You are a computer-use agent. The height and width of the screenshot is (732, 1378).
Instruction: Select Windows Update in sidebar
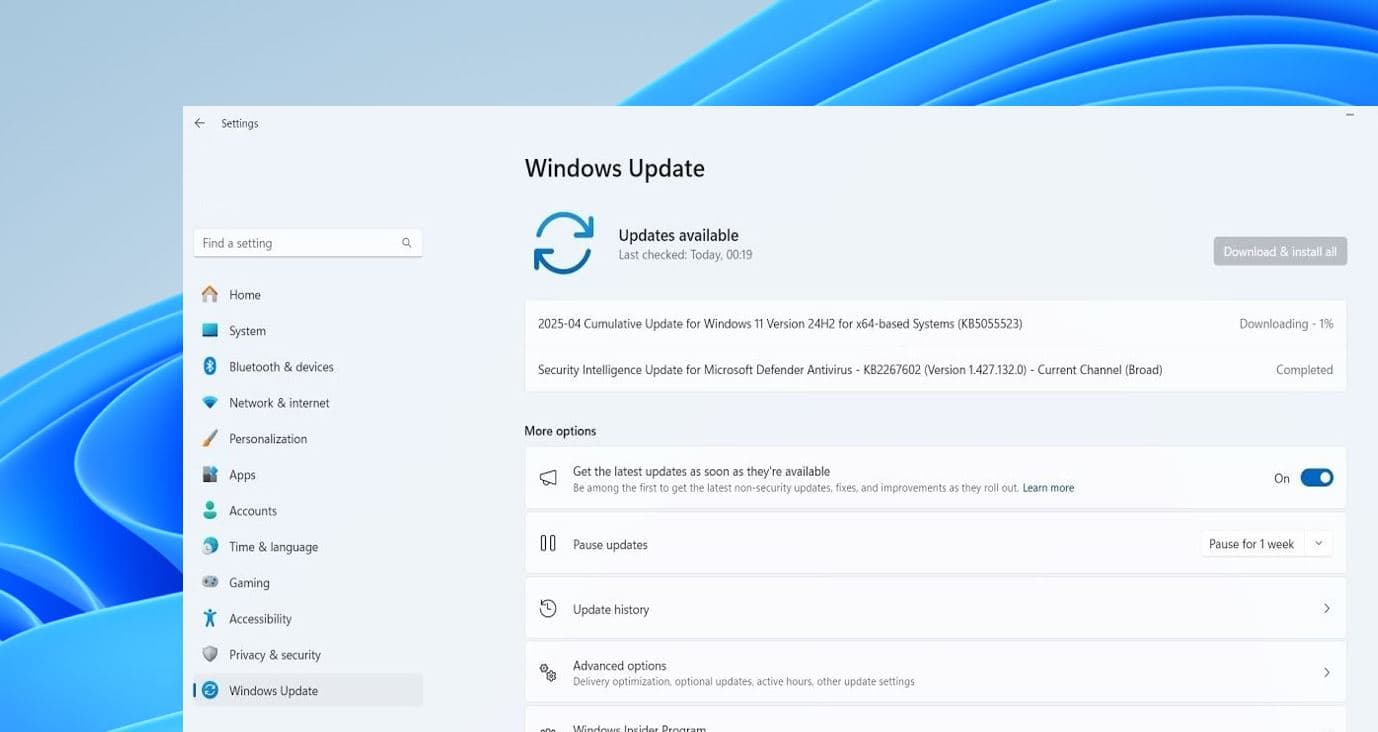[308, 691]
